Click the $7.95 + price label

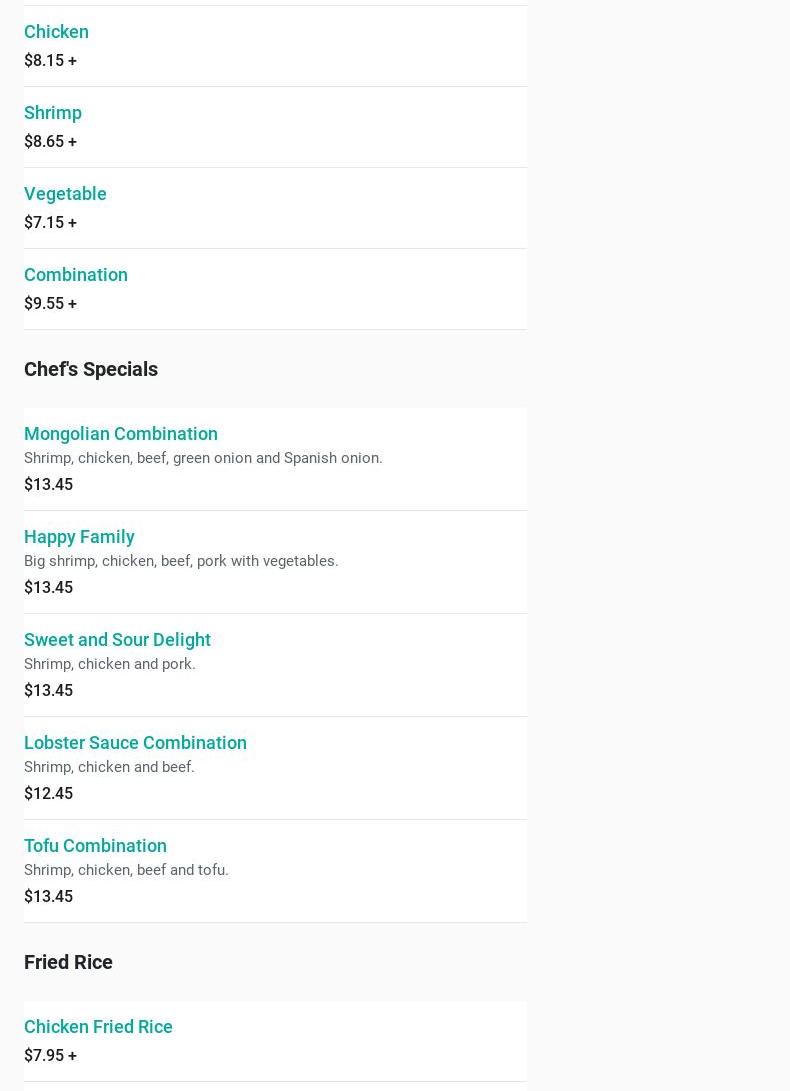coord(50,1056)
